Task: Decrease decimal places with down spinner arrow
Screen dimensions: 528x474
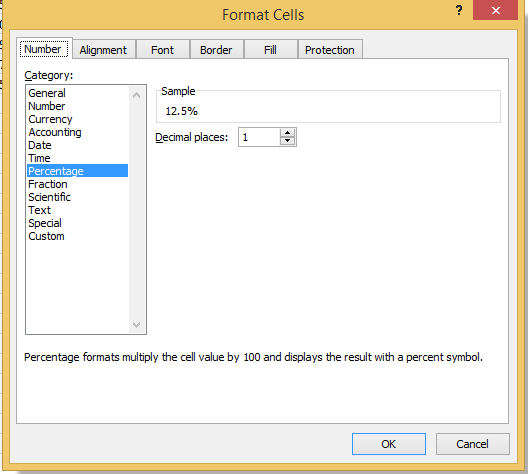Action: (288, 141)
